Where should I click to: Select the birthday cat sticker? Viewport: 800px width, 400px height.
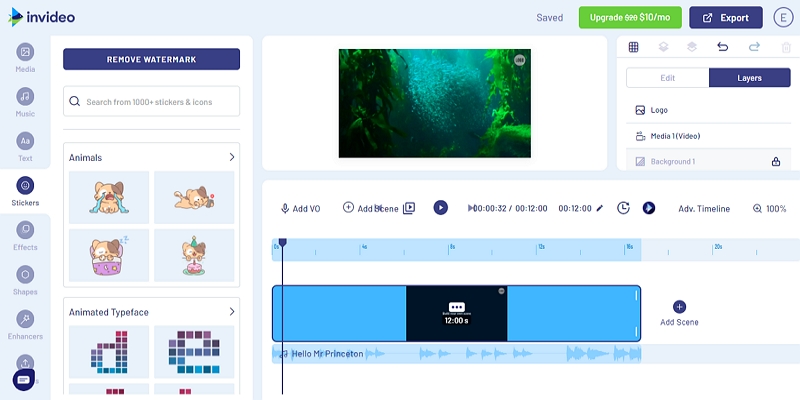[194, 255]
